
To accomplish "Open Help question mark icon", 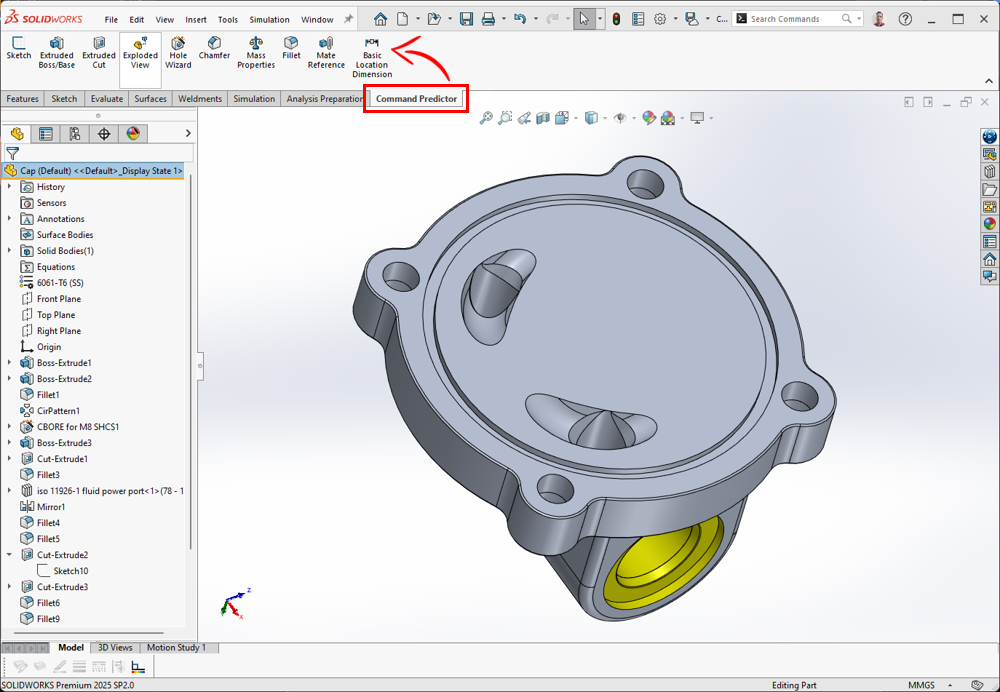I will point(905,19).
